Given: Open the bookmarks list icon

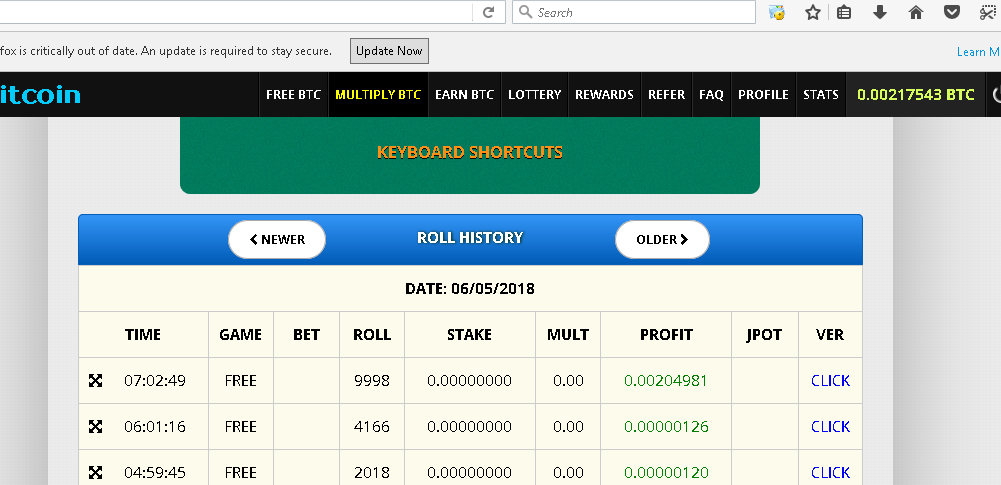Looking at the screenshot, I should tap(844, 12).
